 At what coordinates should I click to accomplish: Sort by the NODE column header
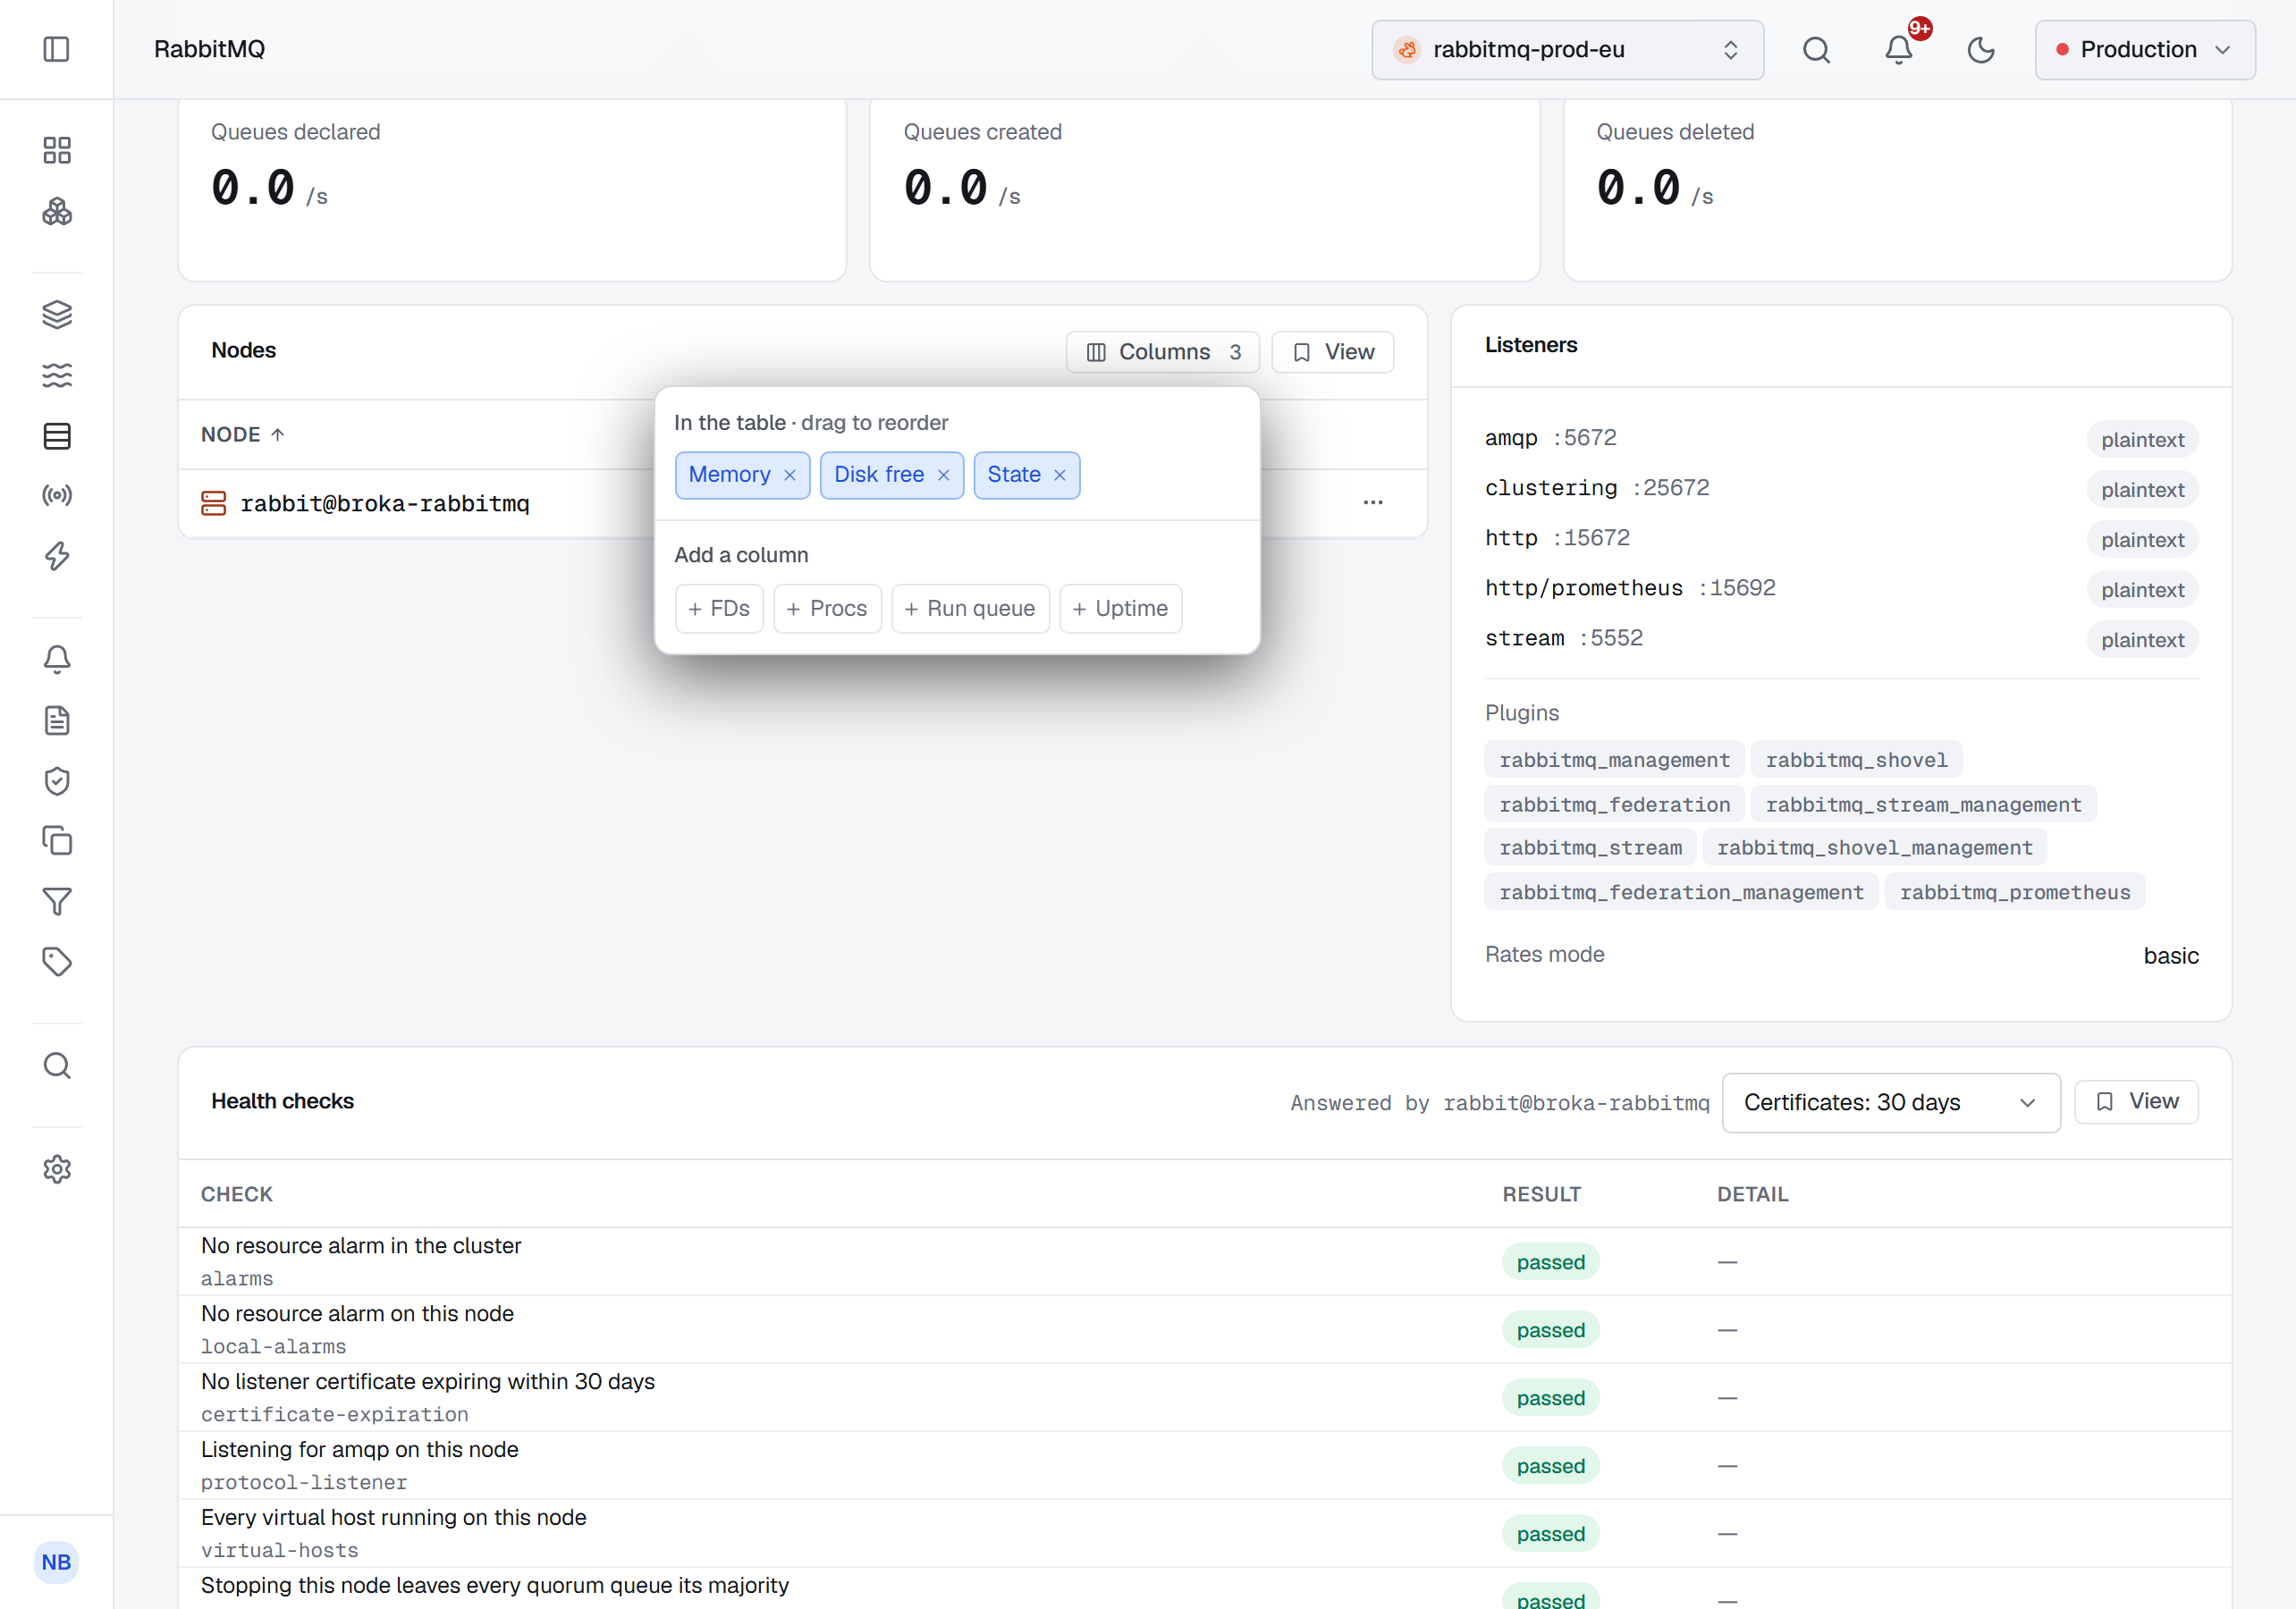243,434
